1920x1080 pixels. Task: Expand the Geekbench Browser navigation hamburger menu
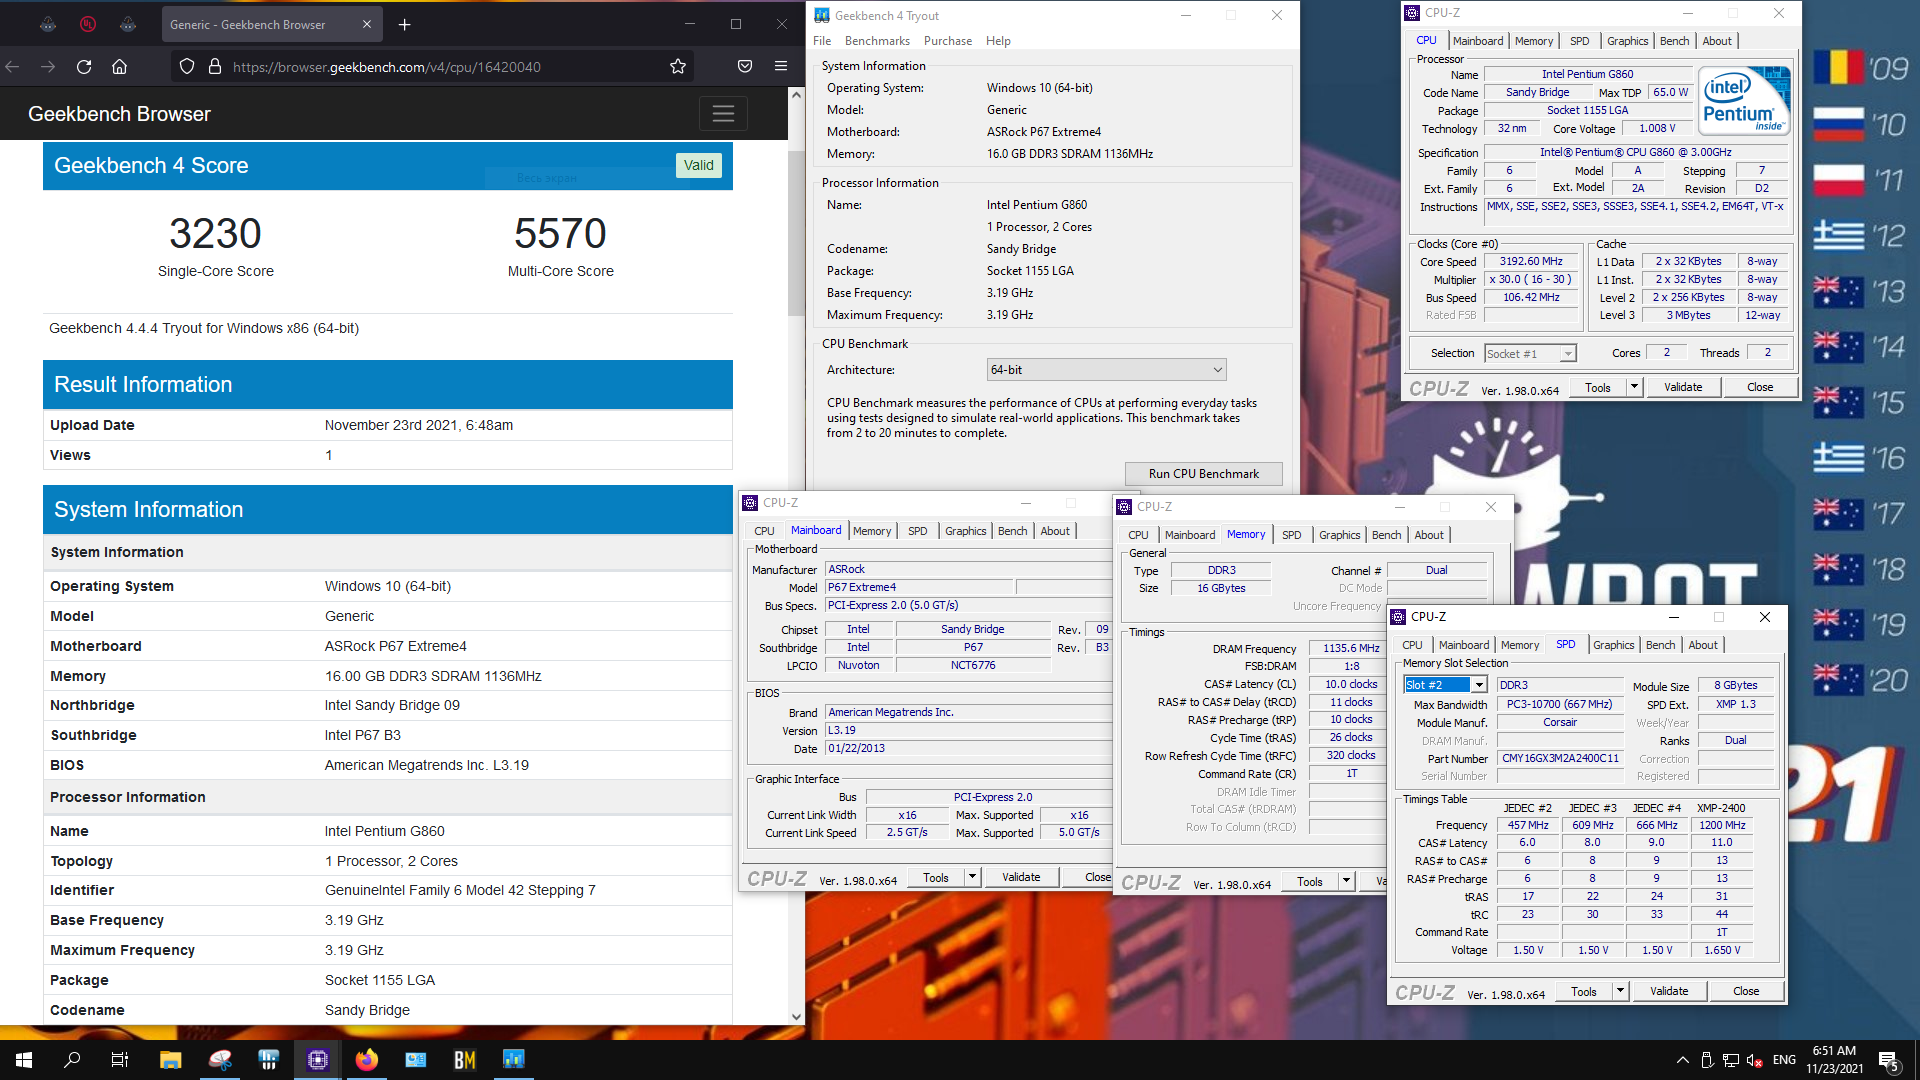[723, 114]
